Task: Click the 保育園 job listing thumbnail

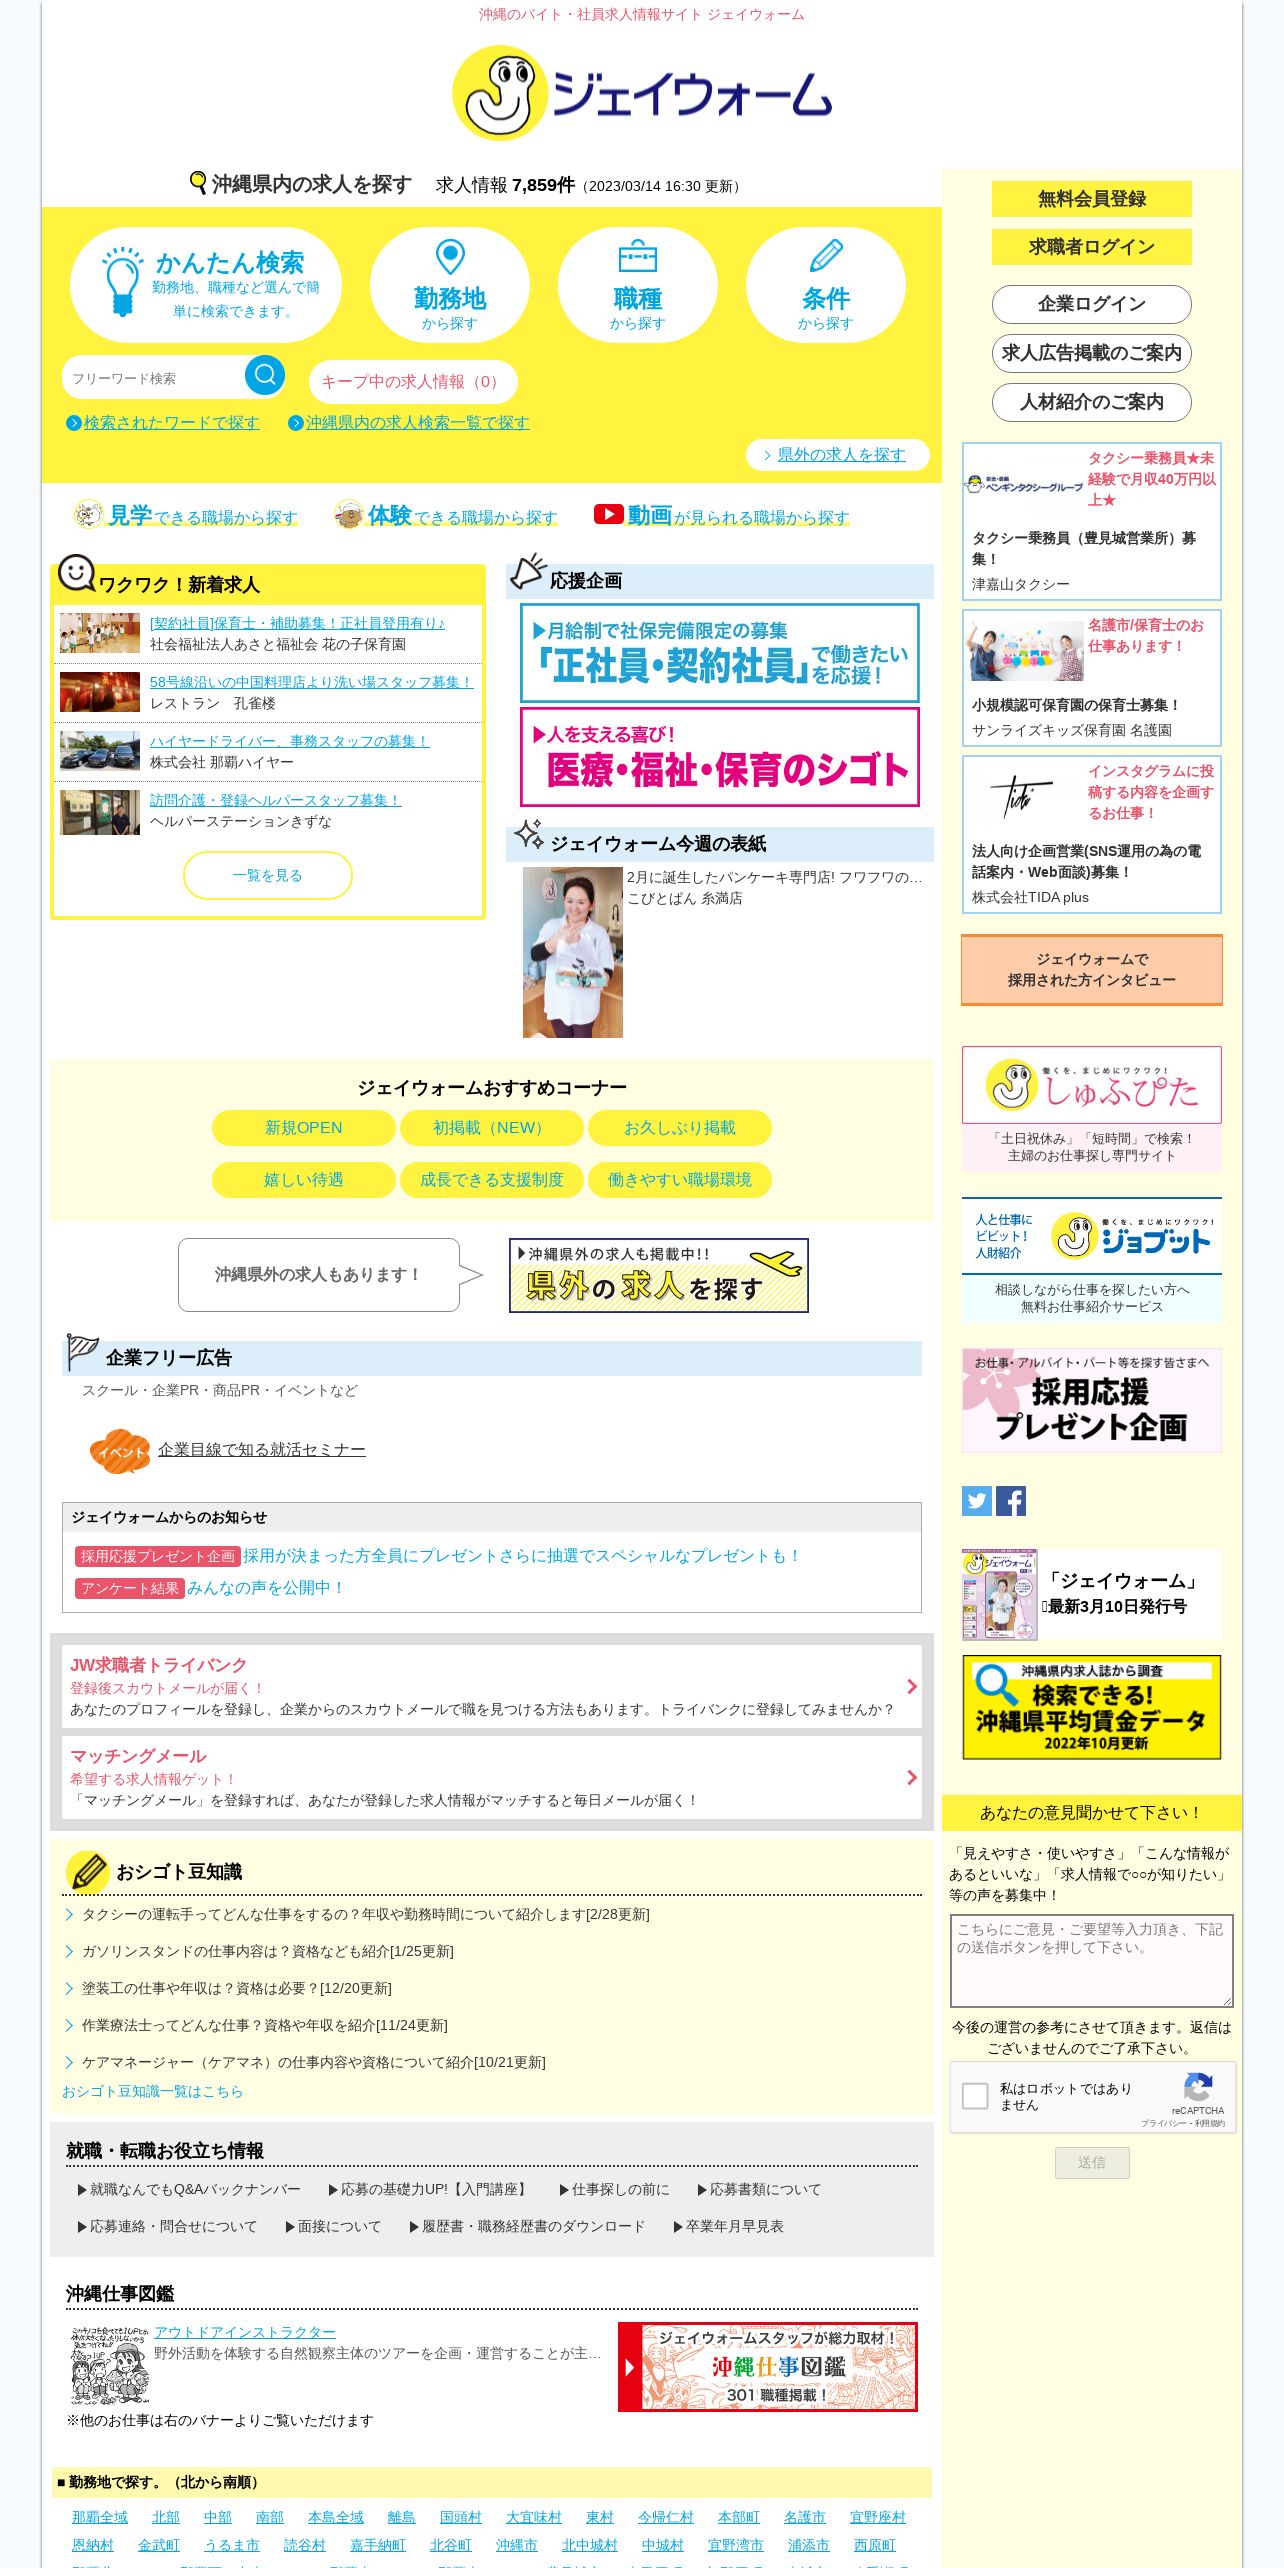Action: point(100,633)
